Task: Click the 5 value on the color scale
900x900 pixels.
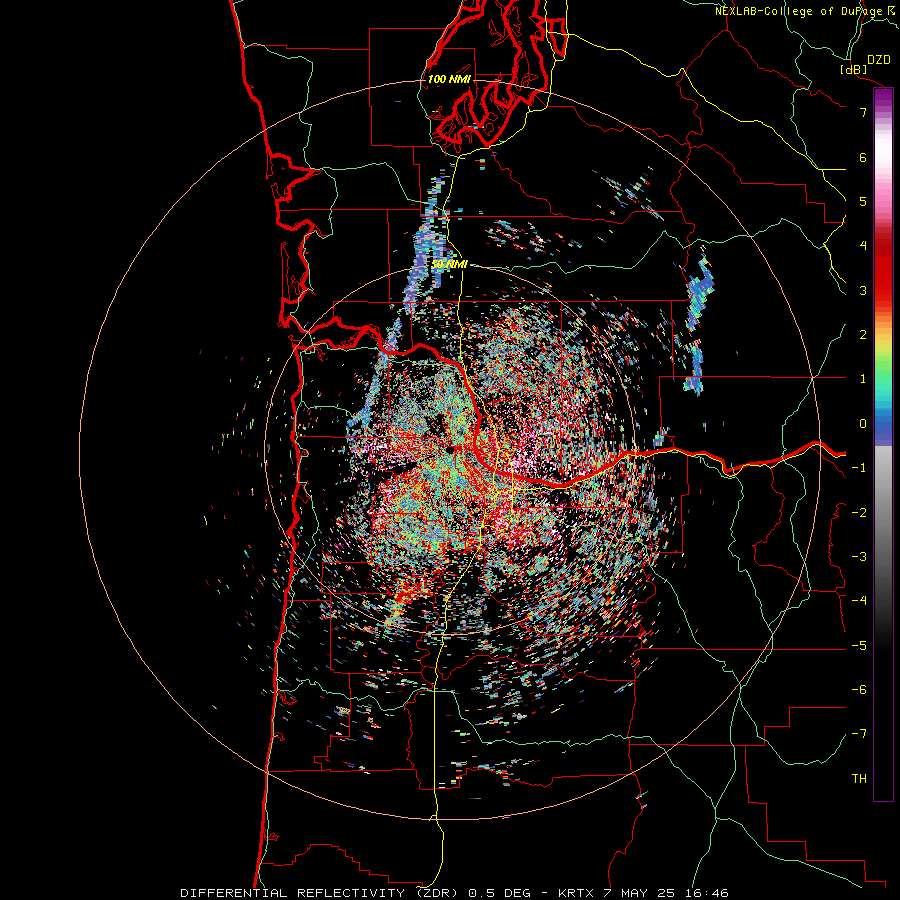Action: [x=863, y=201]
